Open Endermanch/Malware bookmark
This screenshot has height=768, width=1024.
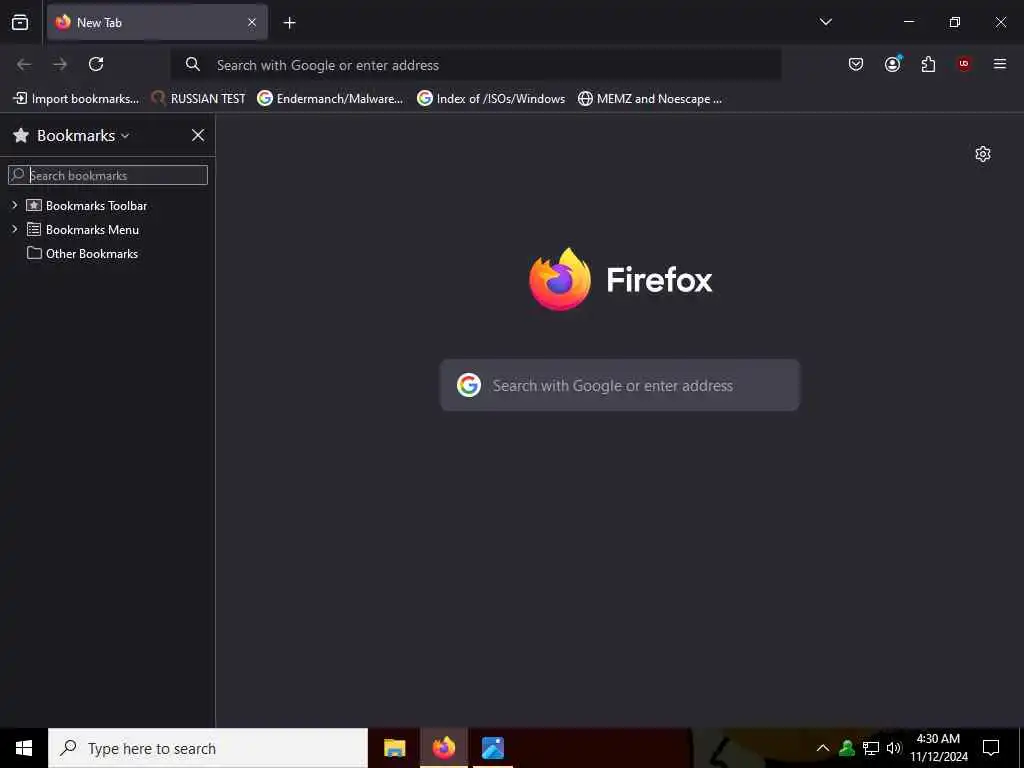coord(330,99)
